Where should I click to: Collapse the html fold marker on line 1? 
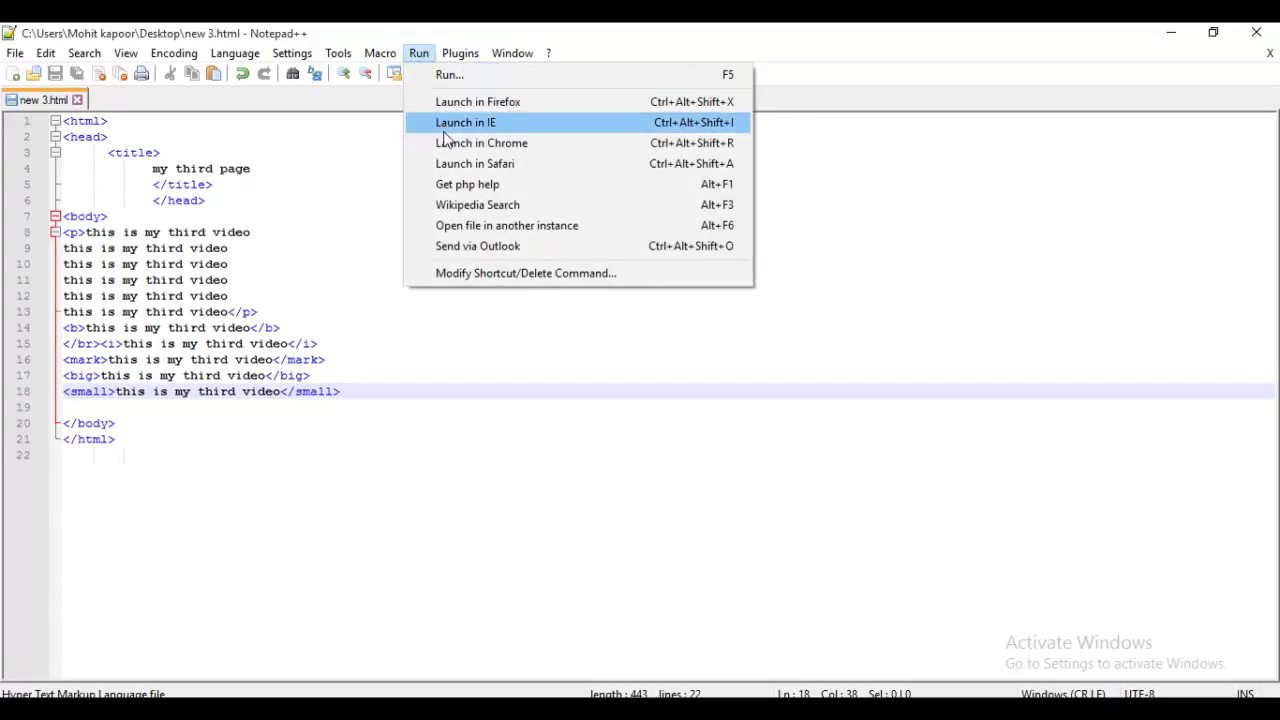[56, 121]
